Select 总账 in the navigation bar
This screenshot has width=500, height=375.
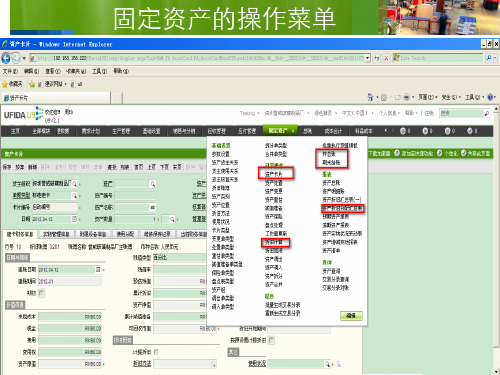(x=307, y=131)
